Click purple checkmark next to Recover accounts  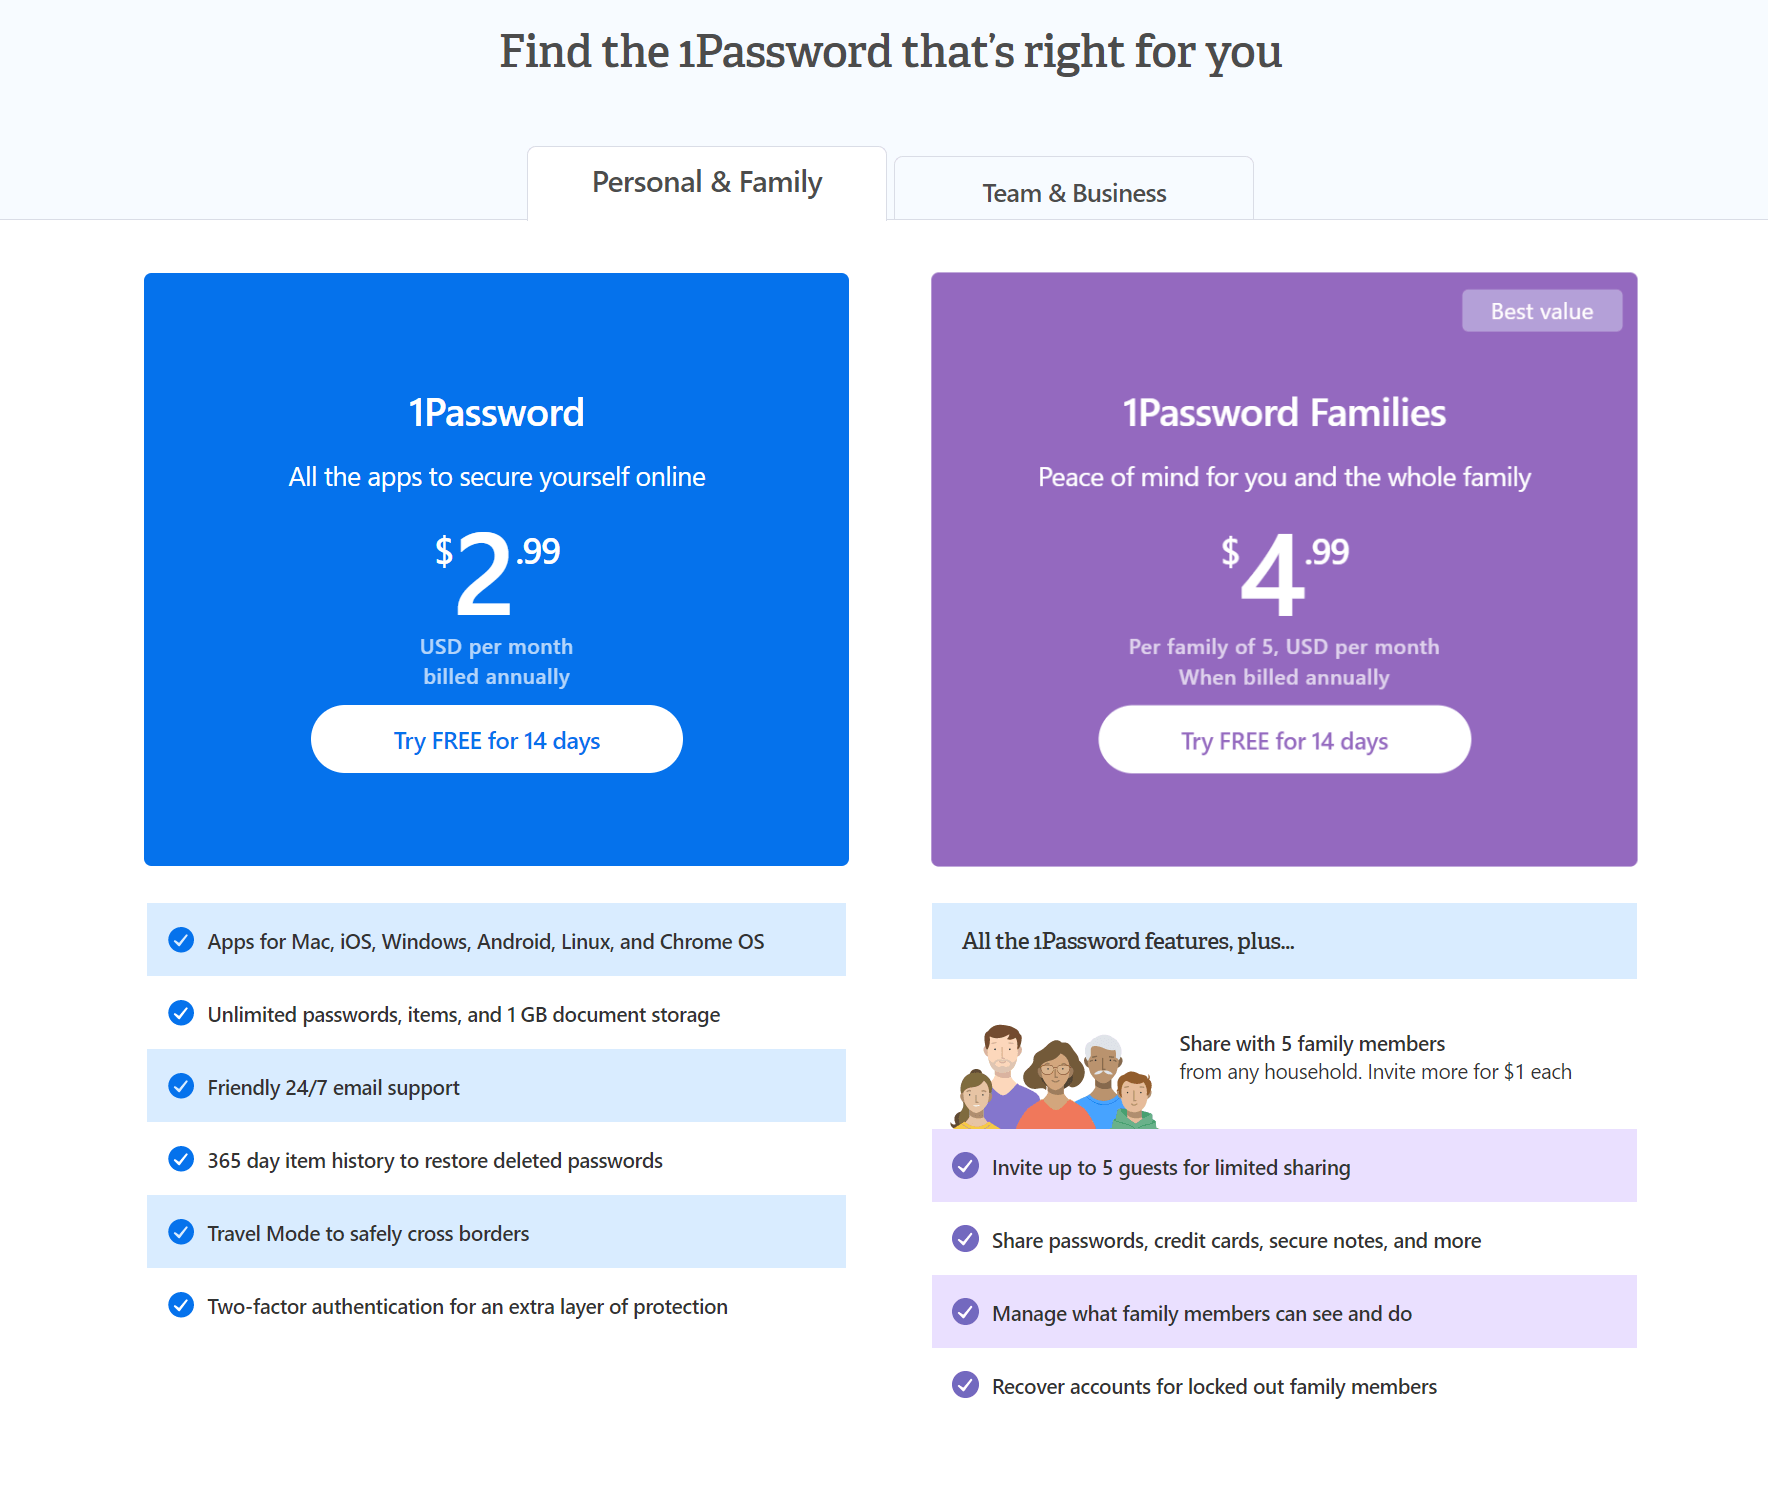pyautogui.click(x=966, y=1385)
